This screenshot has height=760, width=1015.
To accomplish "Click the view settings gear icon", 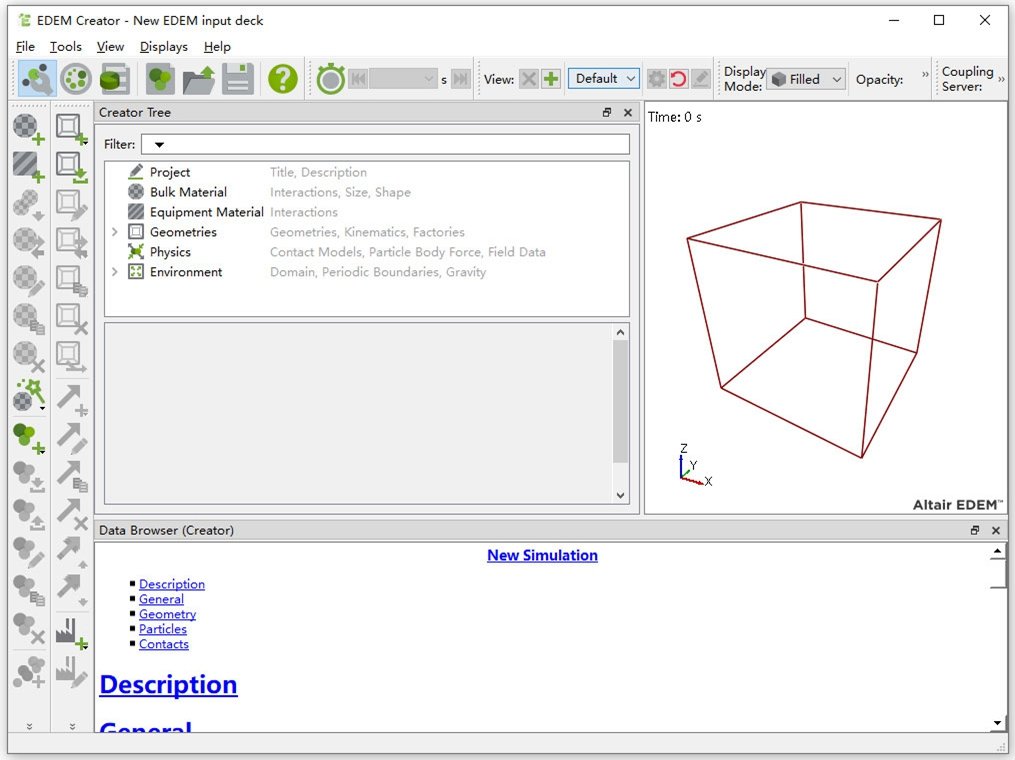I will [x=656, y=79].
